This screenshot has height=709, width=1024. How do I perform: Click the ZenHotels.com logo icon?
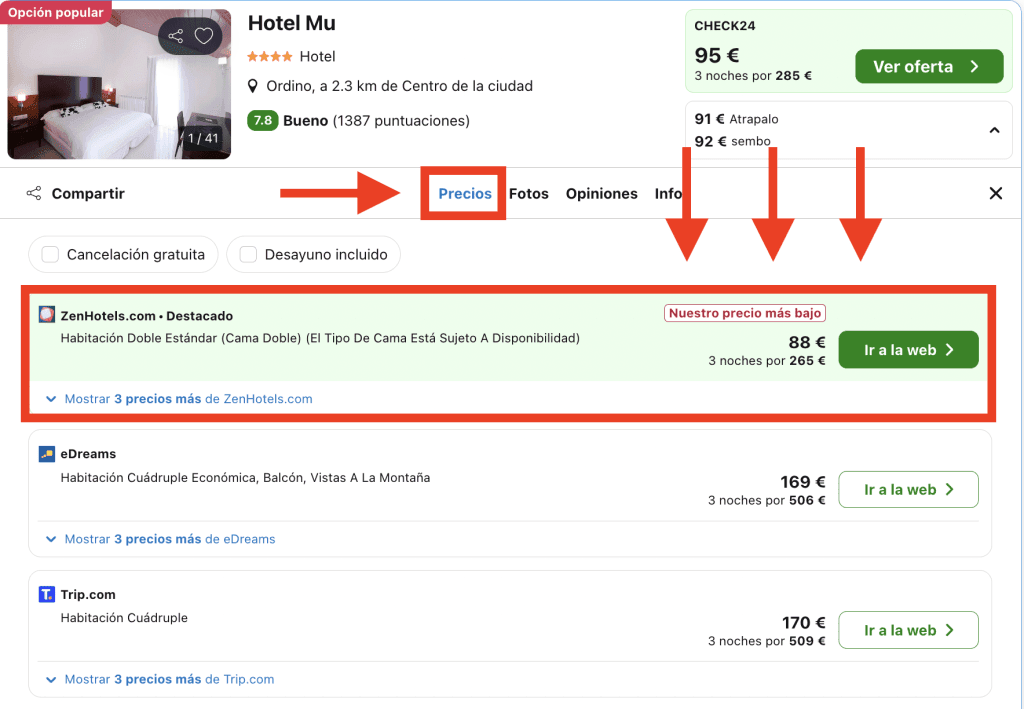click(x=47, y=315)
